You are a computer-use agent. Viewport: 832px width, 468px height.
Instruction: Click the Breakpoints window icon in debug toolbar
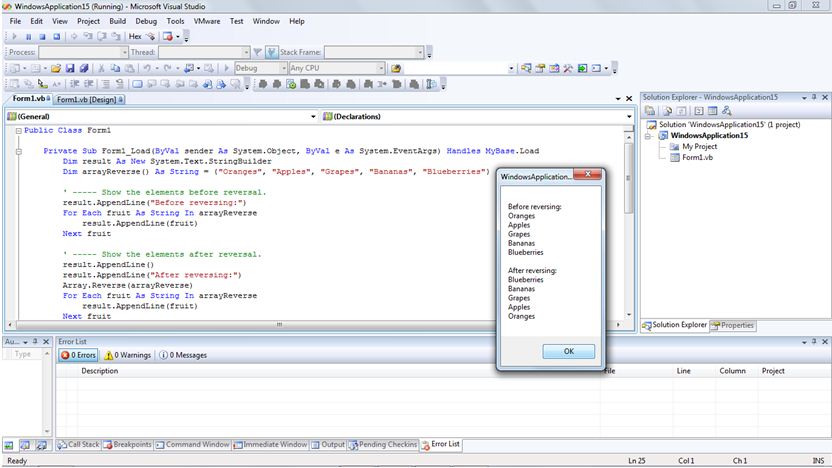168,37
